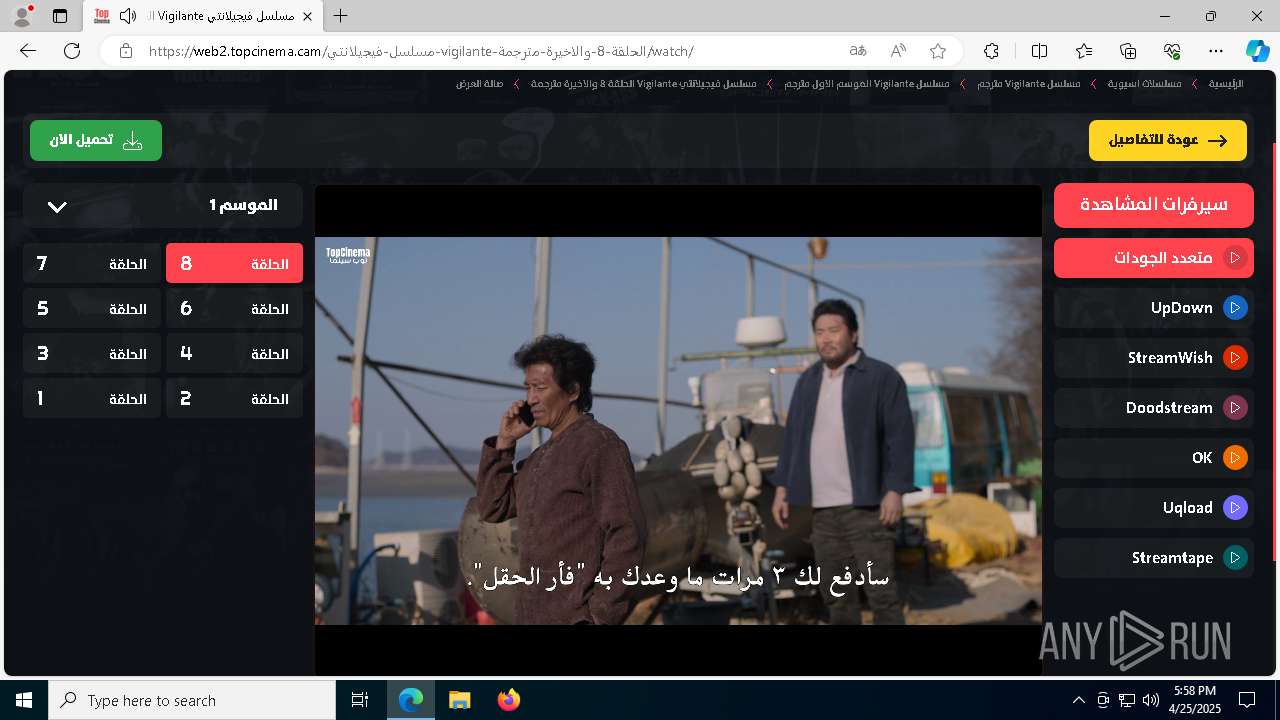Open Browser essentials icon

coord(1172,51)
